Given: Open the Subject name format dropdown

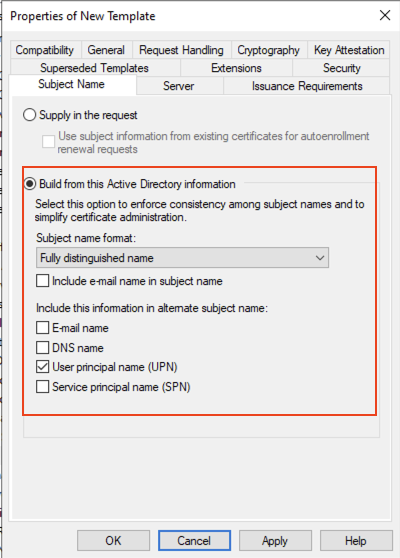Looking at the screenshot, I should click(x=182, y=258).
